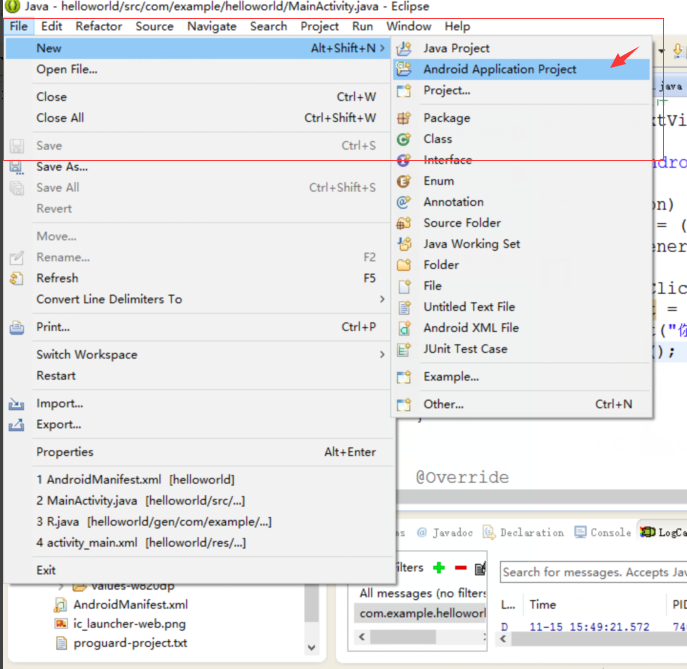
Task: Choose Open File... from File menu
Action: coord(198,69)
